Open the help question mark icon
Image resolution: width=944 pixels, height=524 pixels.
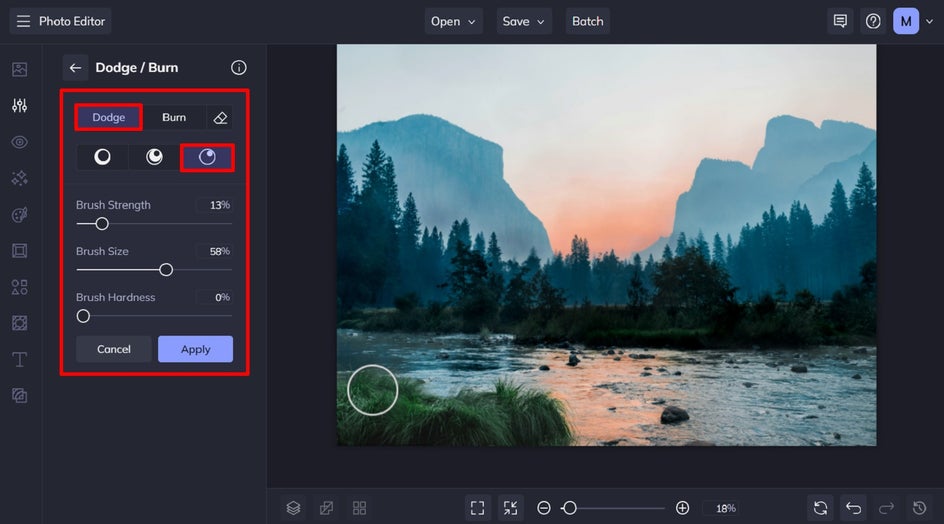click(873, 22)
